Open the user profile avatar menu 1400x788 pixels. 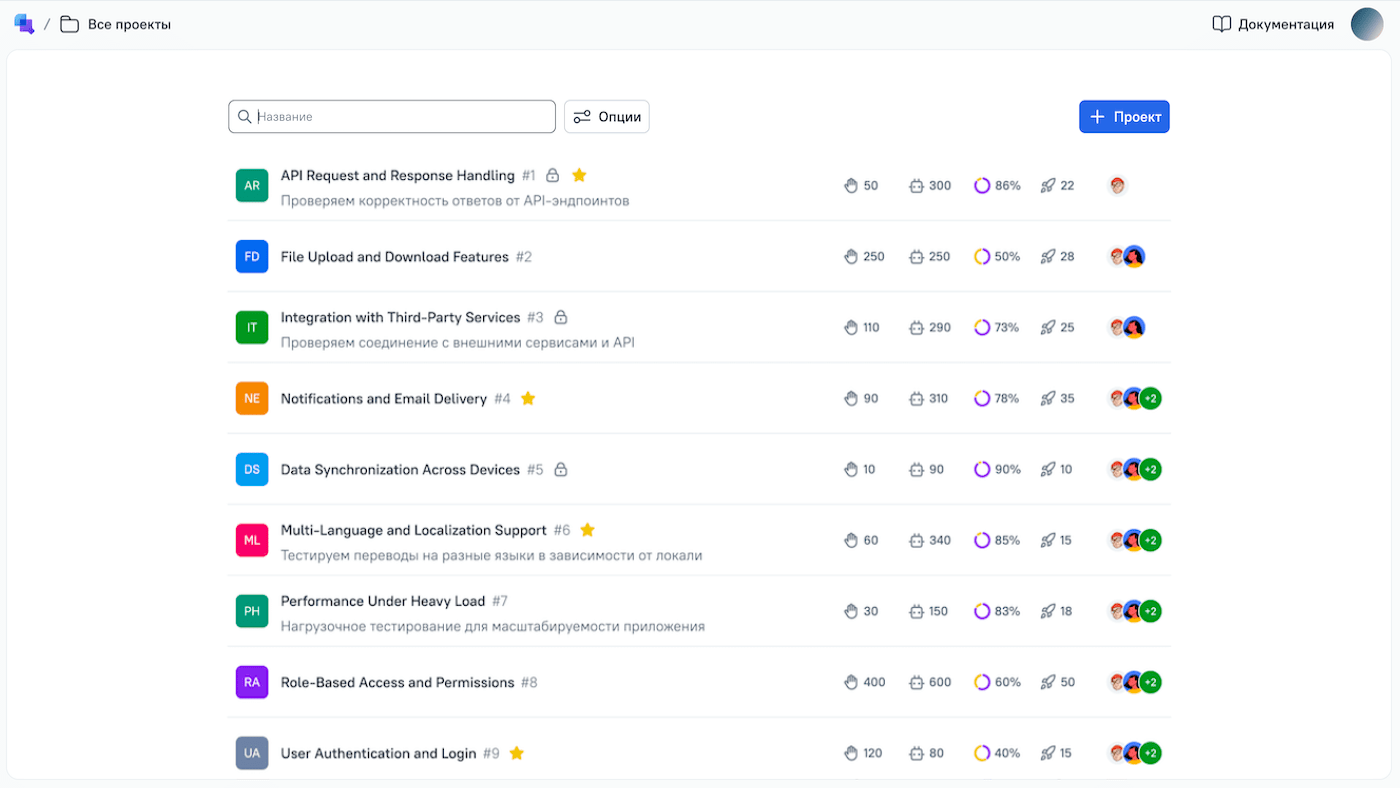[1367, 24]
